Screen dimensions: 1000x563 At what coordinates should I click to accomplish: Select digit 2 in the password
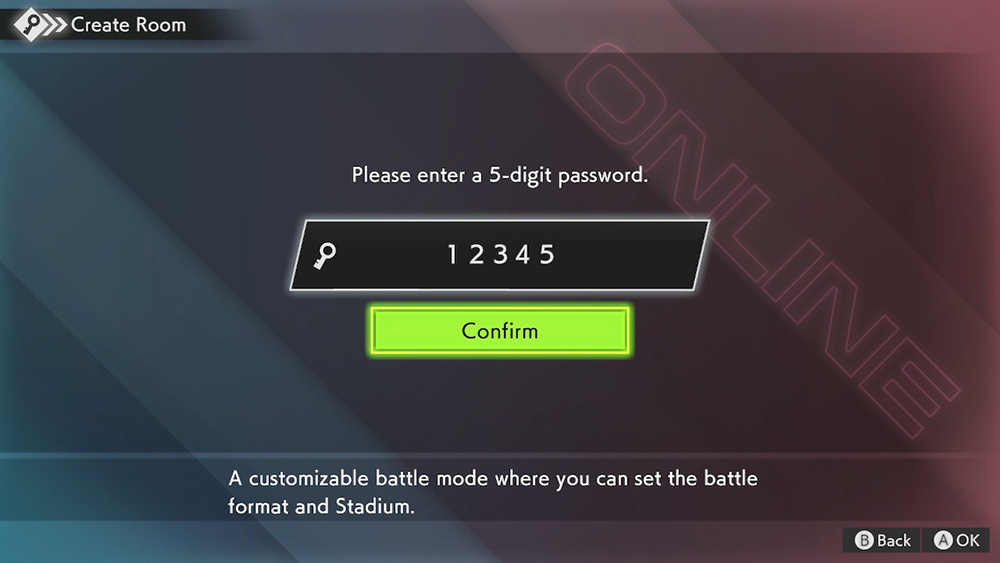(476, 254)
